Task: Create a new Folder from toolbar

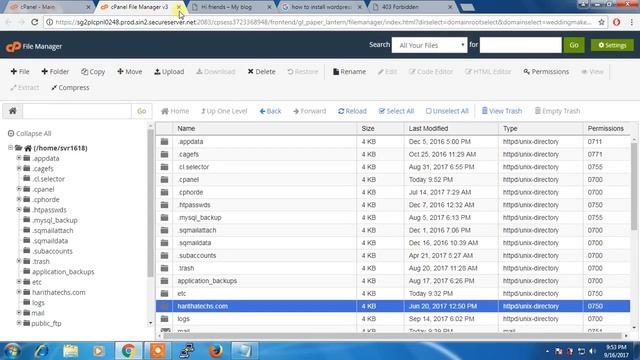Action: [55, 71]
